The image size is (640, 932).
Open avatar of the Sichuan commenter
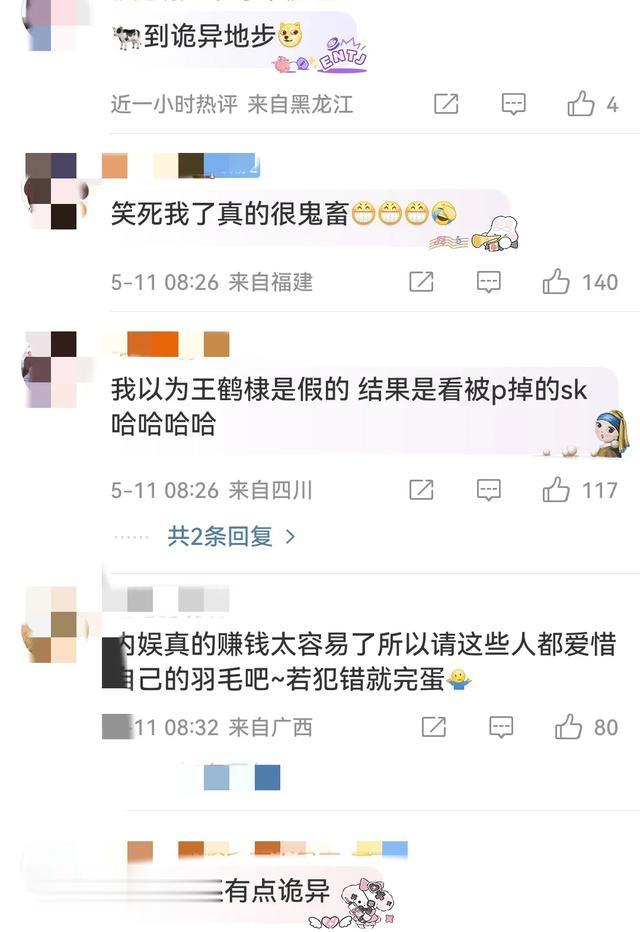click(52, 370)
